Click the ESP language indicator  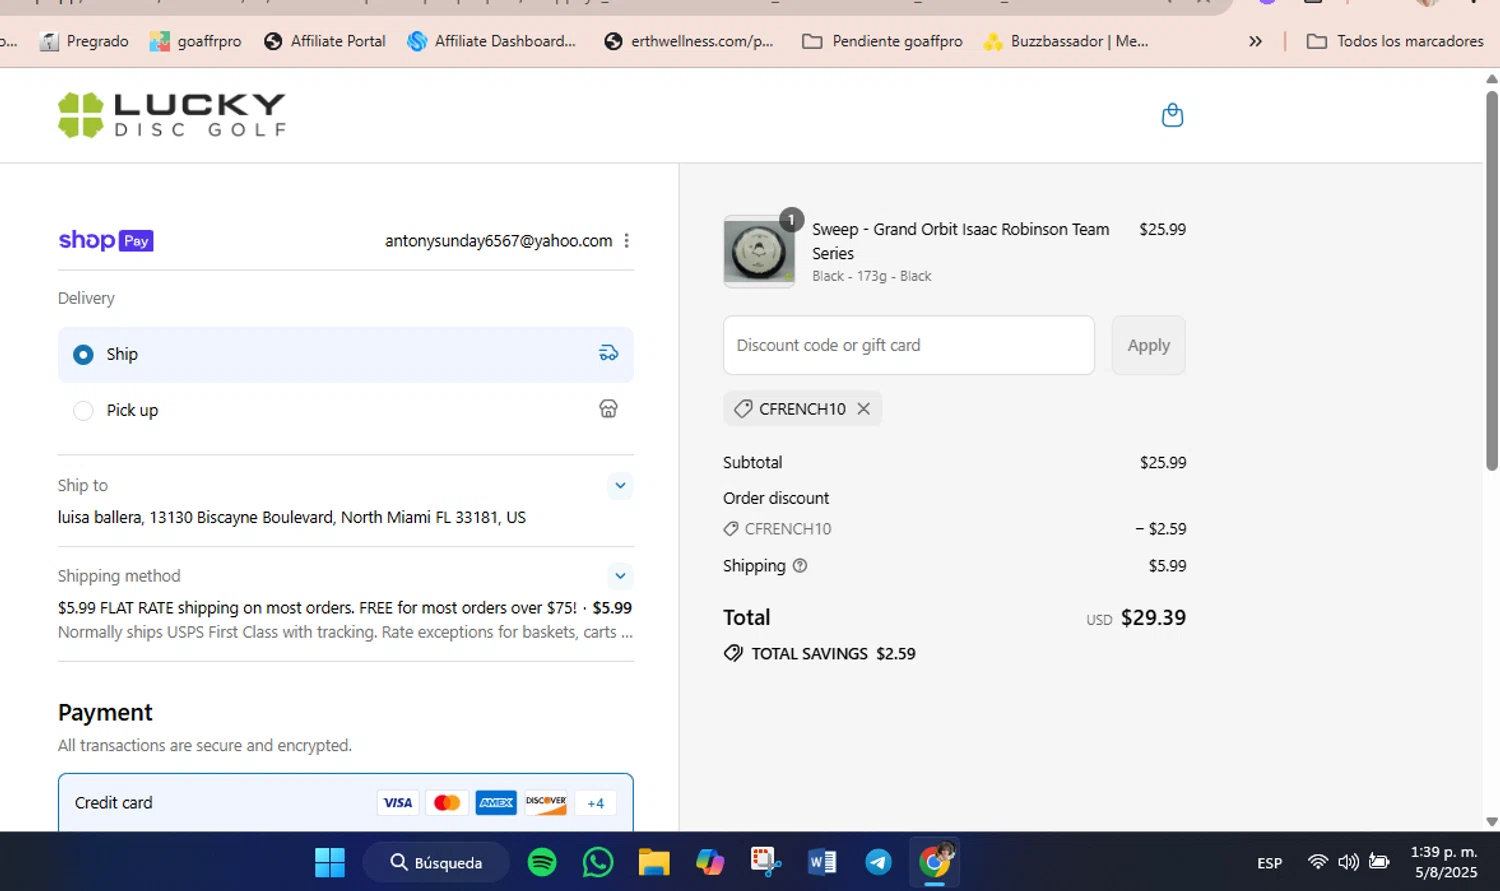point(1270,863)
